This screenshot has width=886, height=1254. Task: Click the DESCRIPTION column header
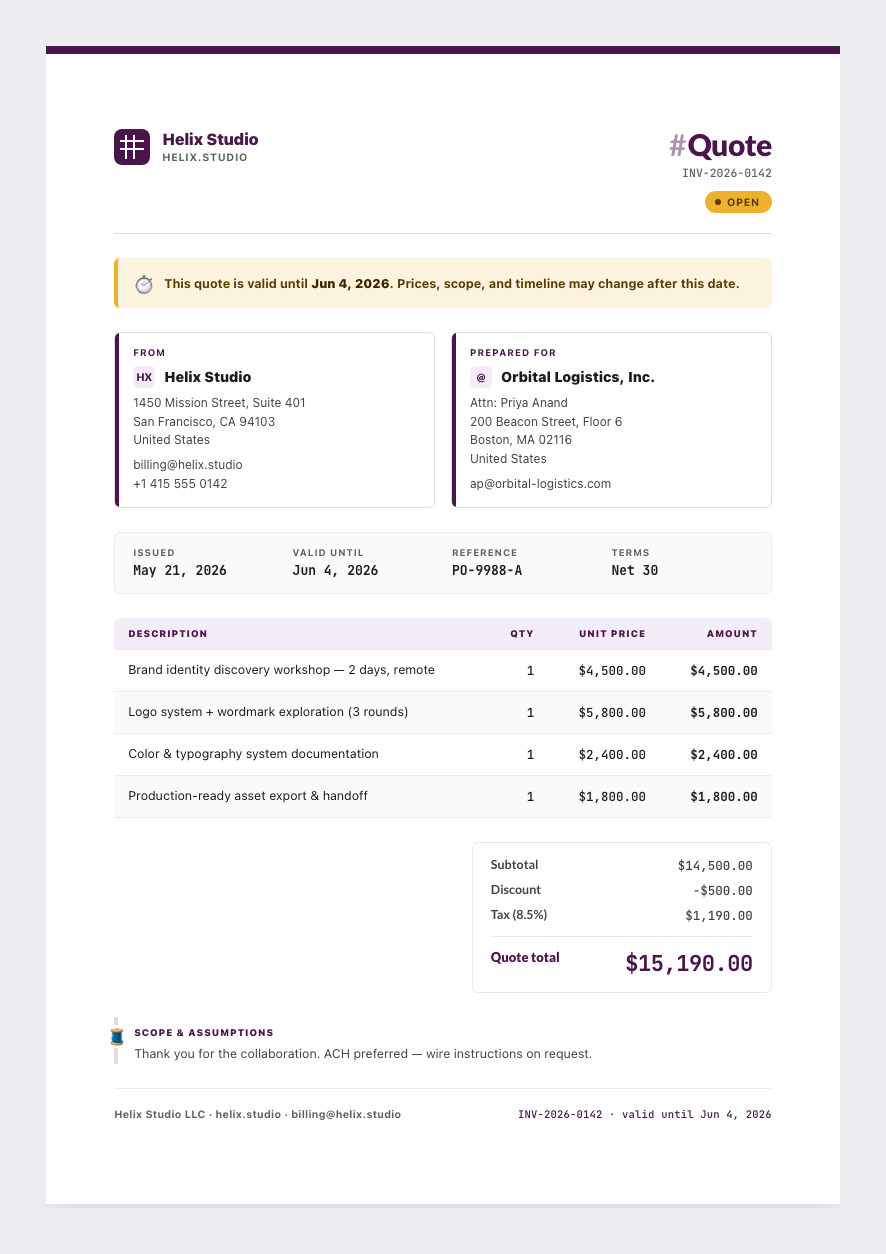(168, 634)
